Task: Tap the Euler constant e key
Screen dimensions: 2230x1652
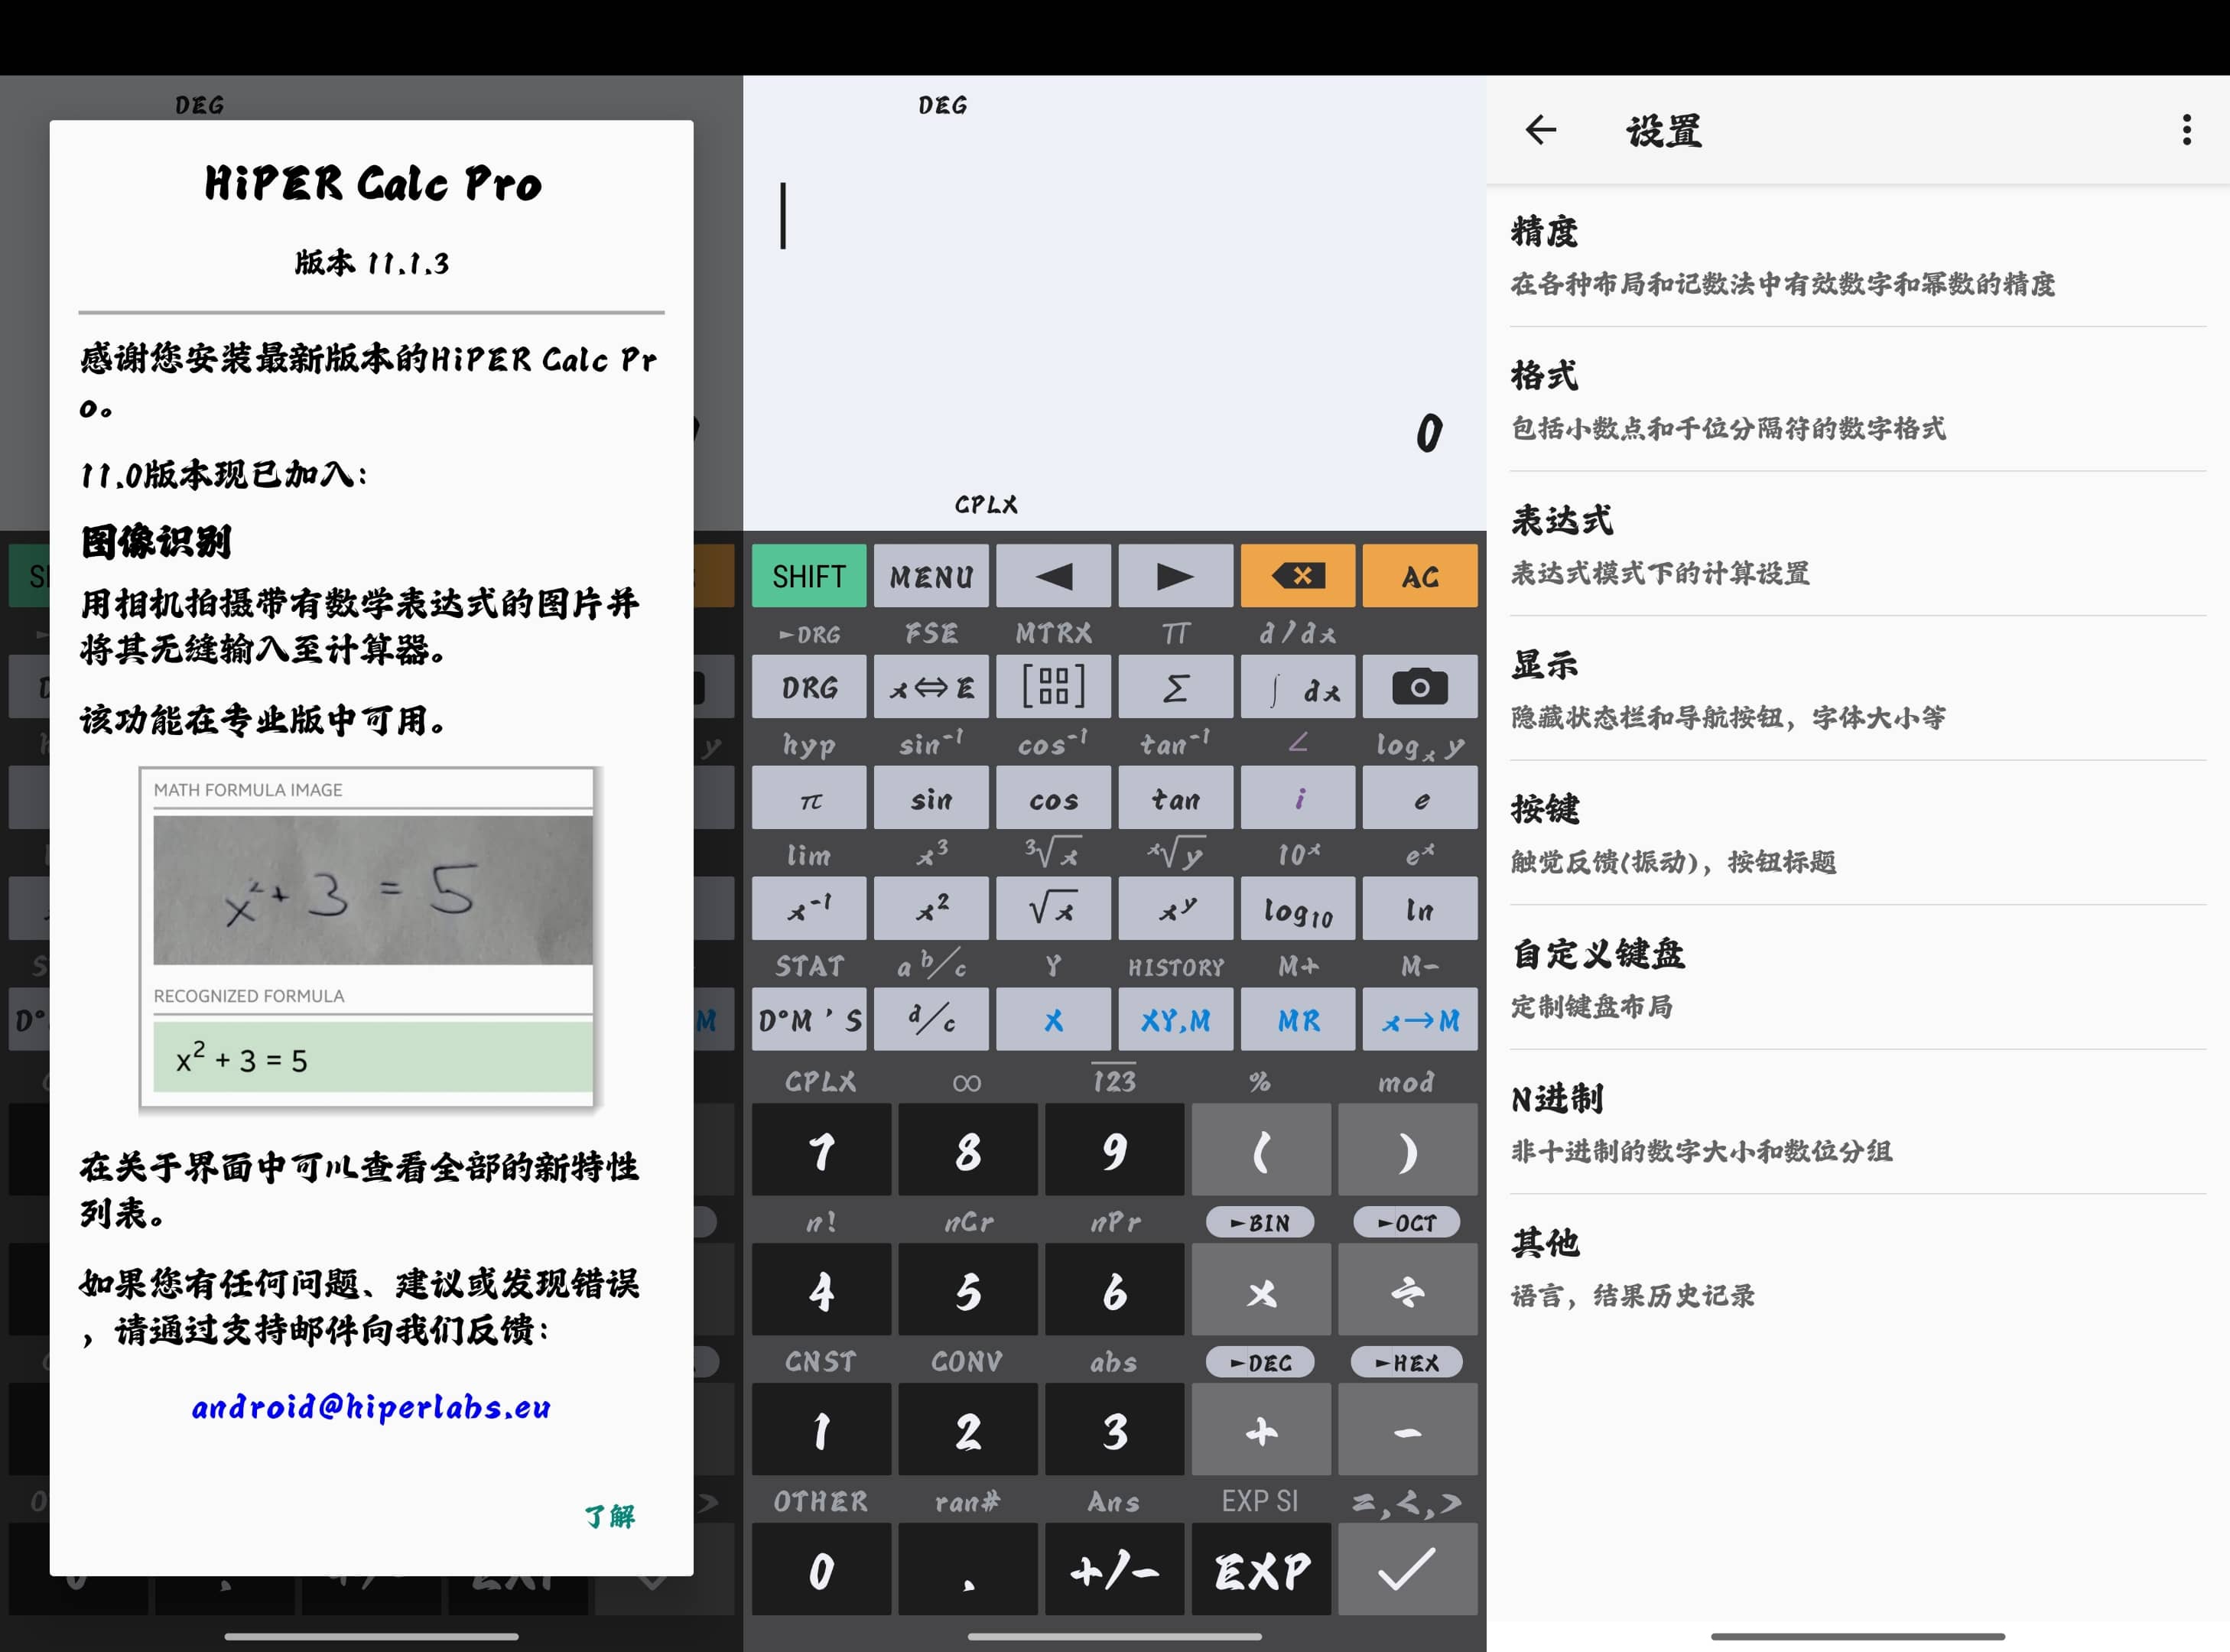Action: [1419, 798]
